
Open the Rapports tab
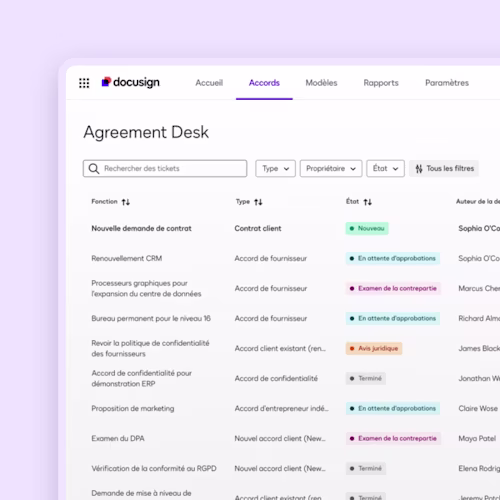point(381,83)
